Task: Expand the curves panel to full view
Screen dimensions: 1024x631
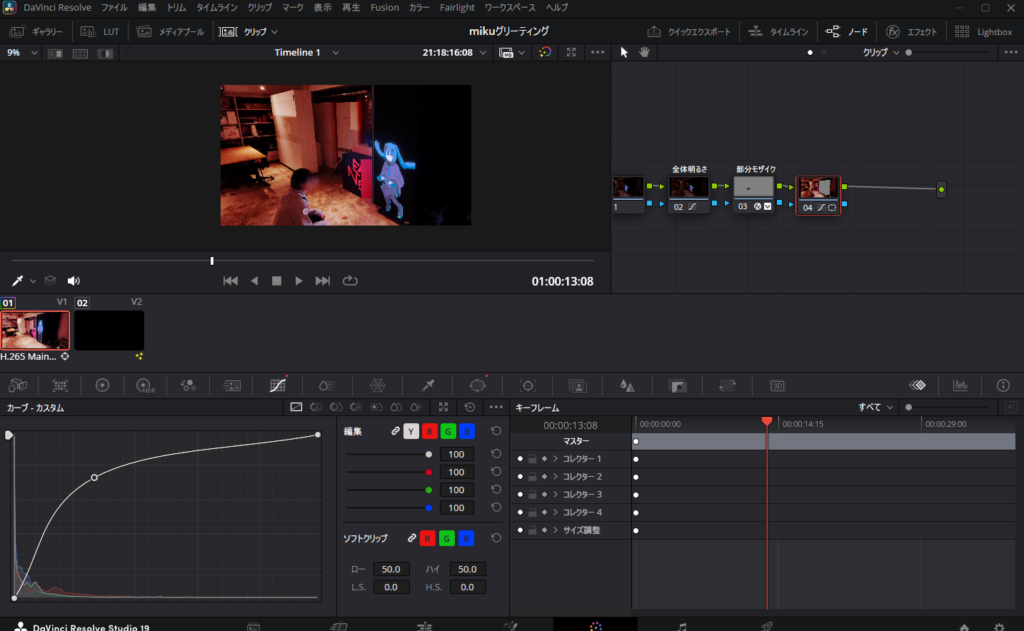Action: point(443,407)
